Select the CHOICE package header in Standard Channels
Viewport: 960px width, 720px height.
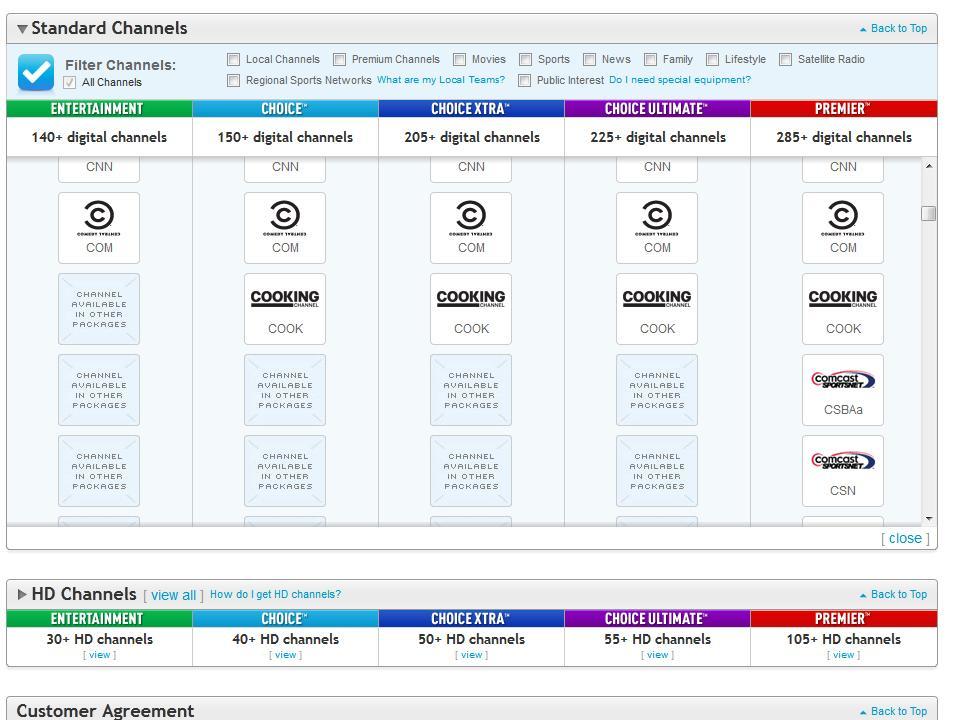tap(285, 108)
